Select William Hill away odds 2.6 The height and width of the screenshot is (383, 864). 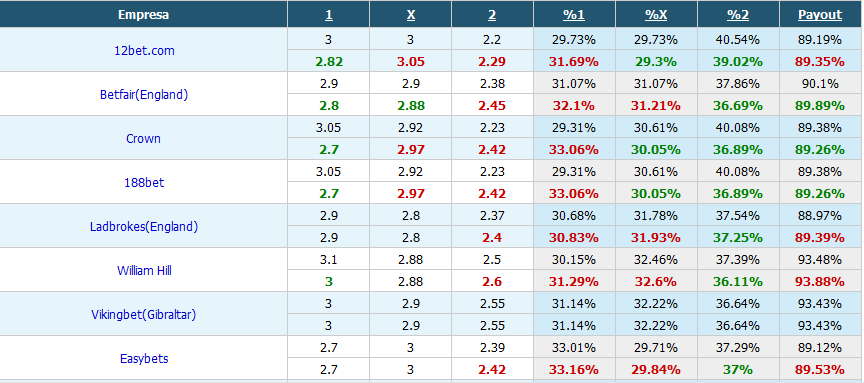(x=492, y=282)
